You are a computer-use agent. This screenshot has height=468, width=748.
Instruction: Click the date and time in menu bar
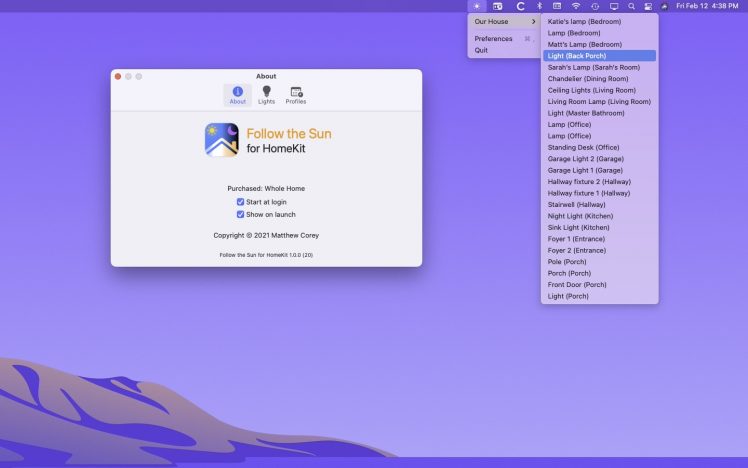point(707,6)
